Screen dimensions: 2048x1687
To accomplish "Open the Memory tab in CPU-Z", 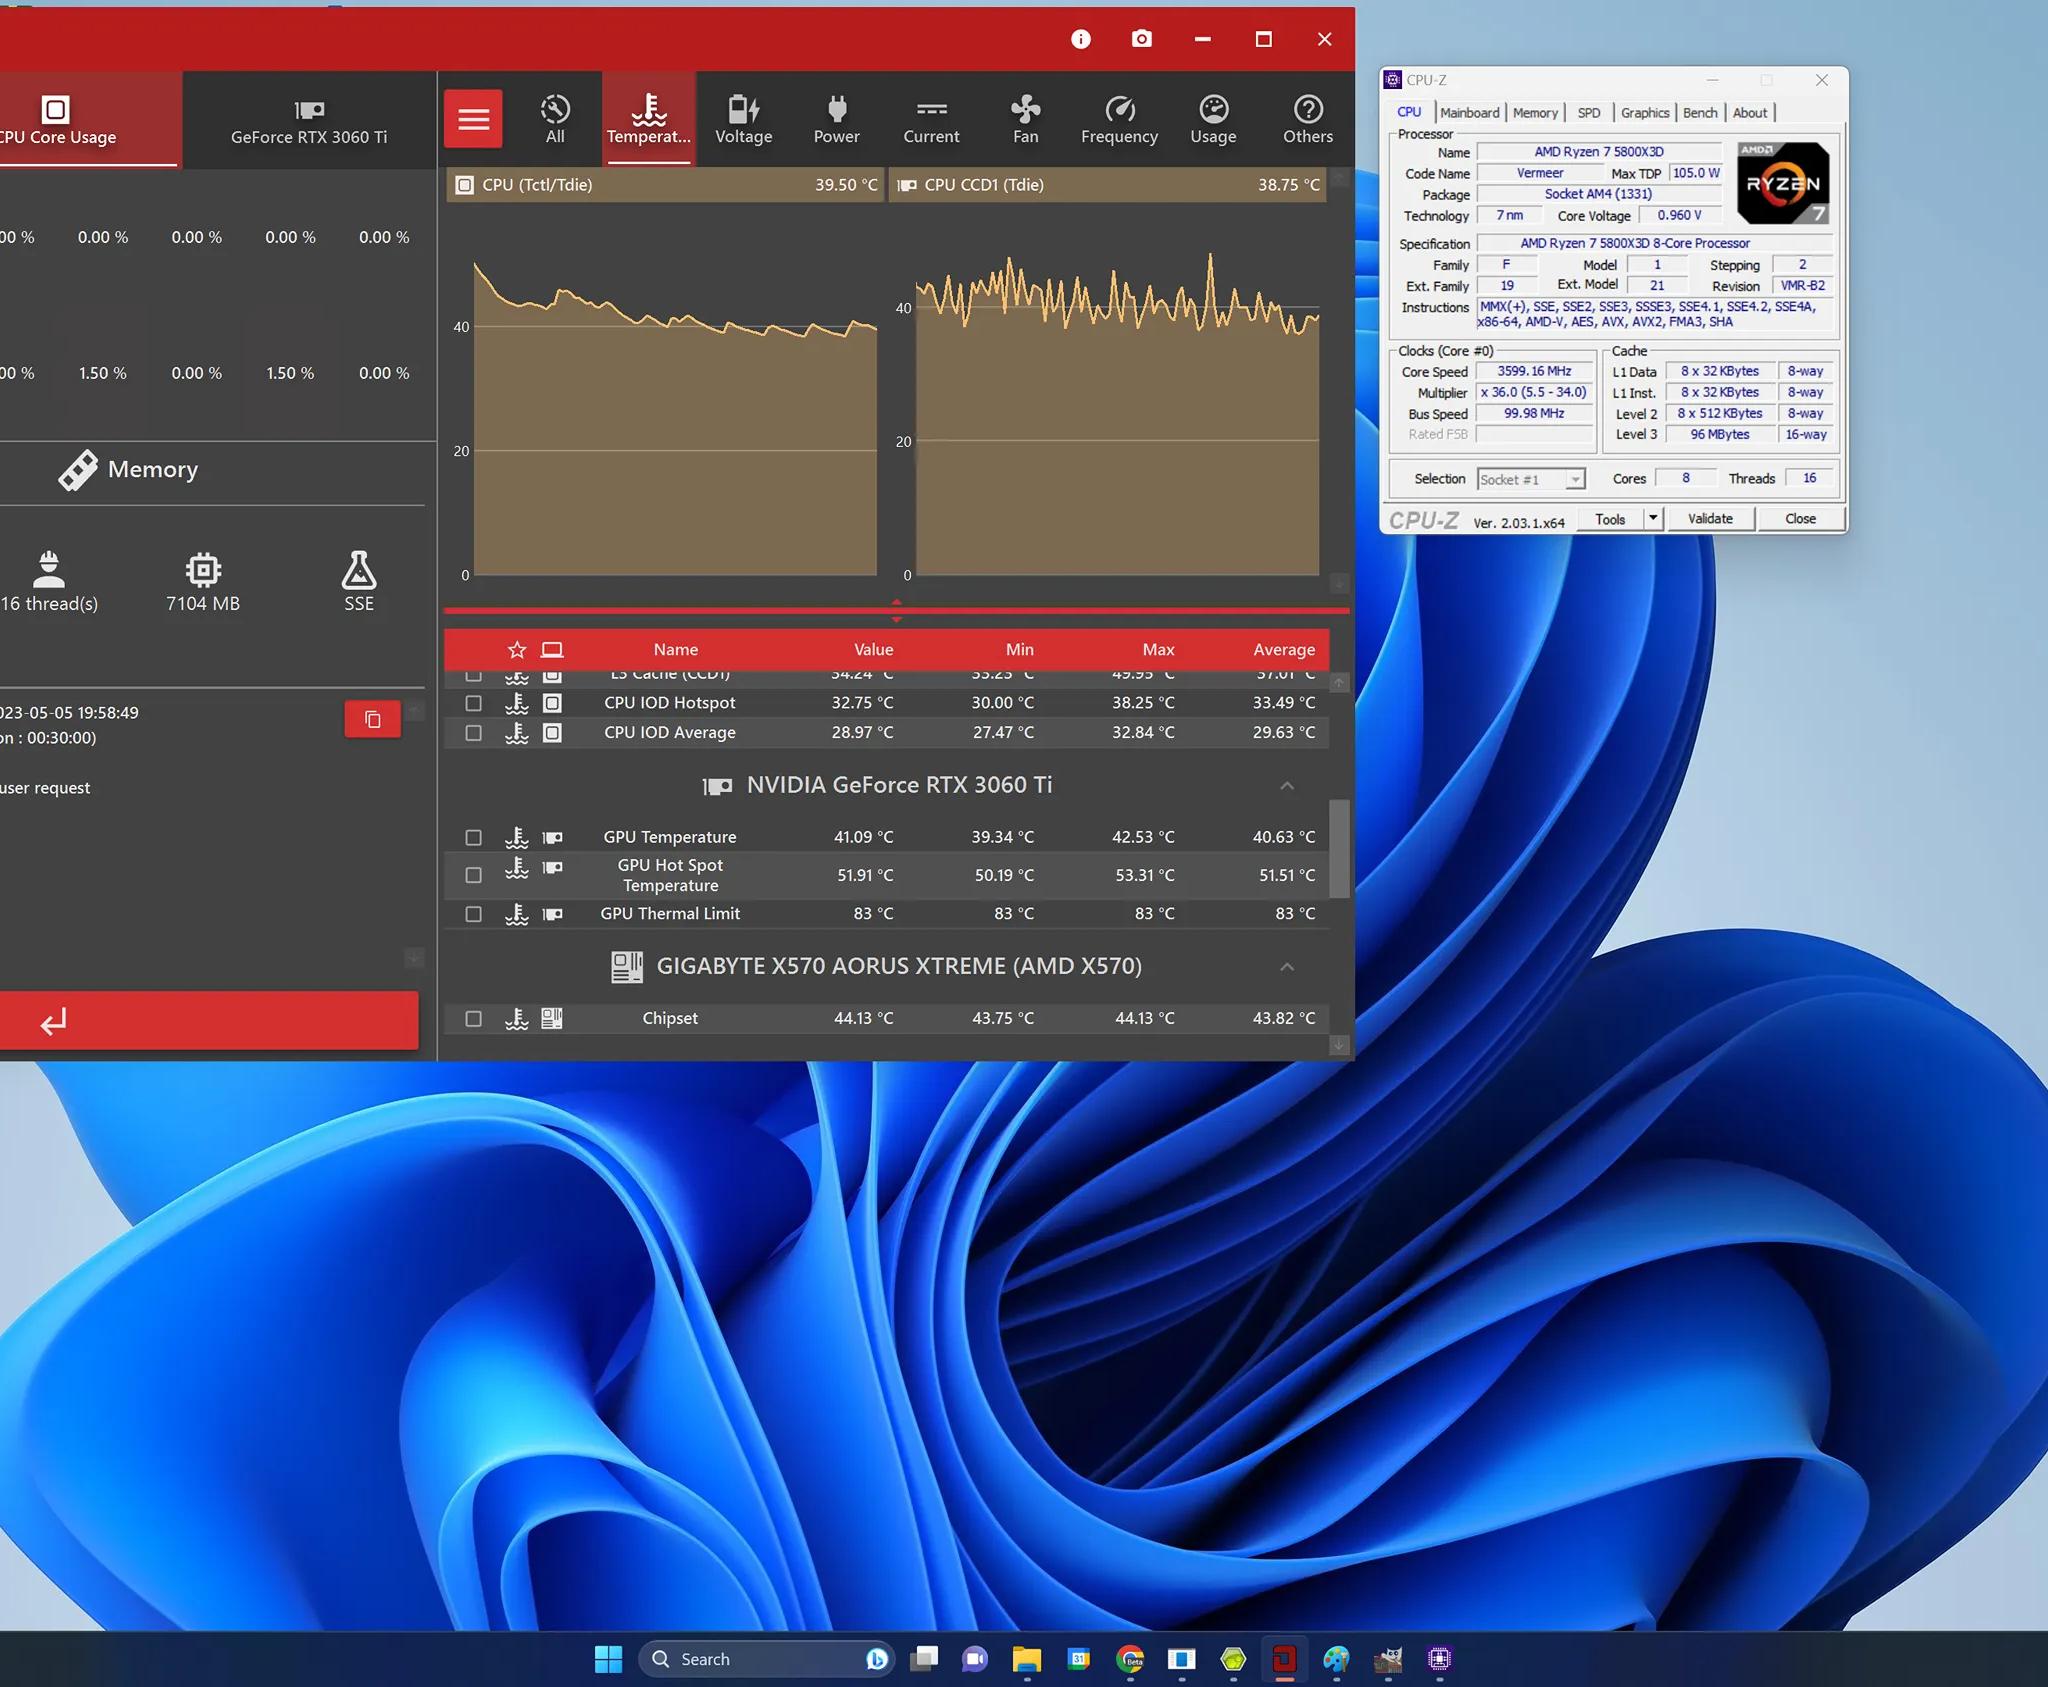I will click(x=1535, y=113).
